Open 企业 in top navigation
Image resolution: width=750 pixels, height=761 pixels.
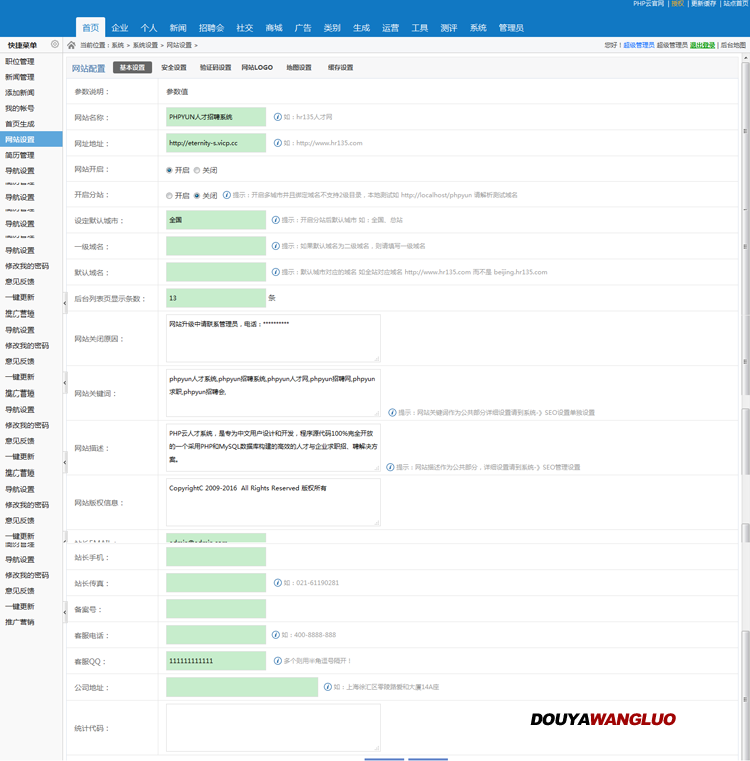[x=120, y=28]
